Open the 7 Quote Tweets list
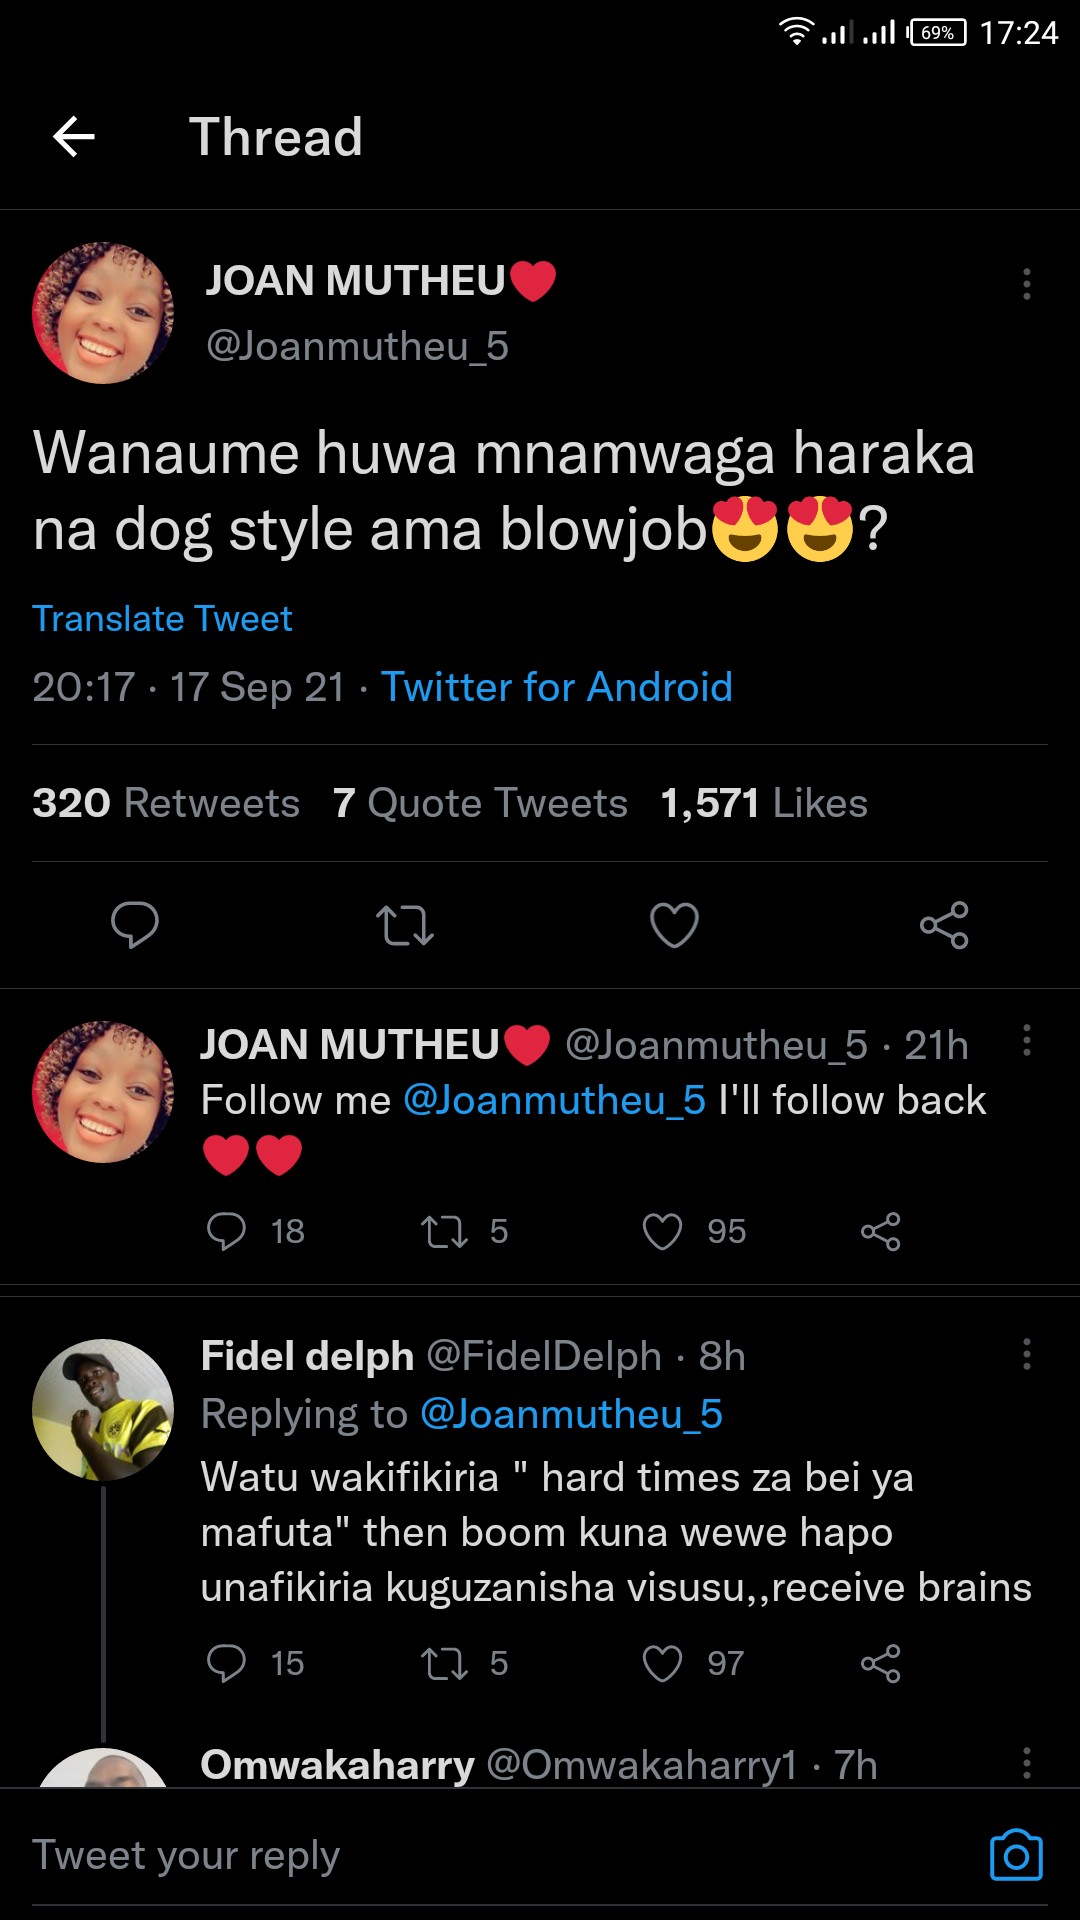The image size is (1080, 1920). point(480,803)
